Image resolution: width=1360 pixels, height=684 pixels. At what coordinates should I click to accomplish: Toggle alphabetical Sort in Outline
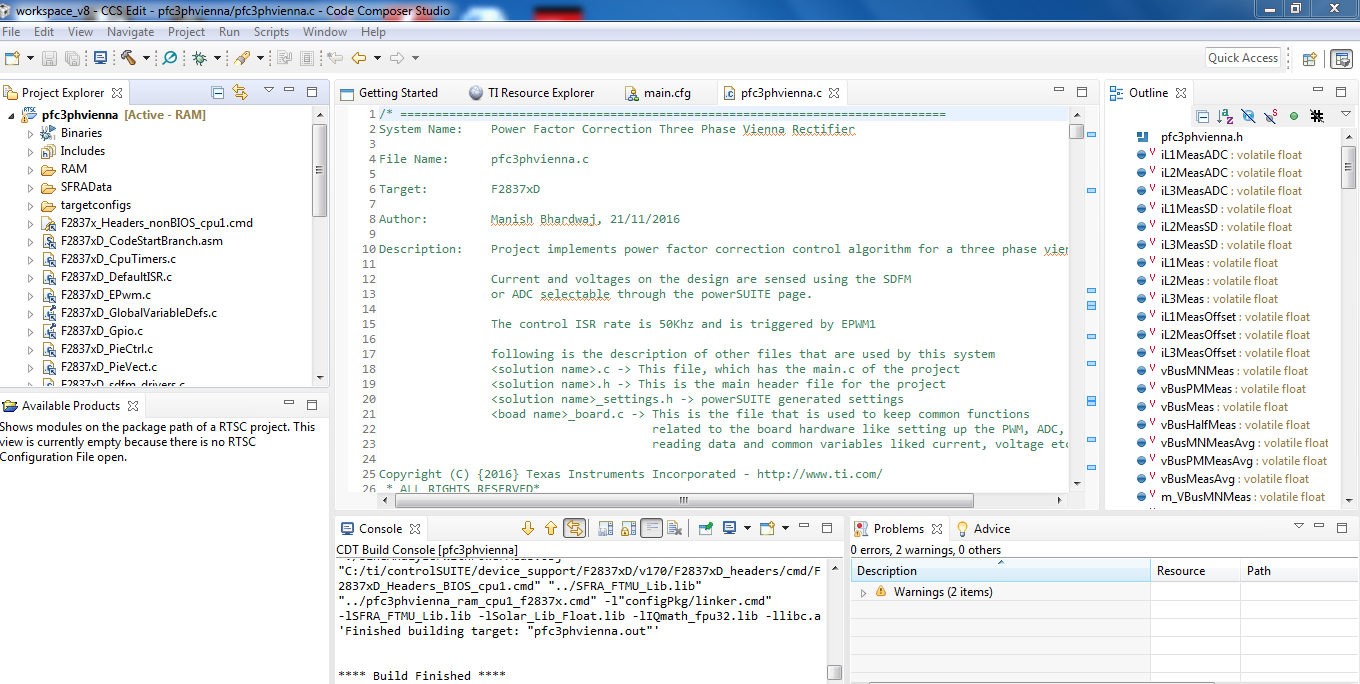tap(1225, 116)
